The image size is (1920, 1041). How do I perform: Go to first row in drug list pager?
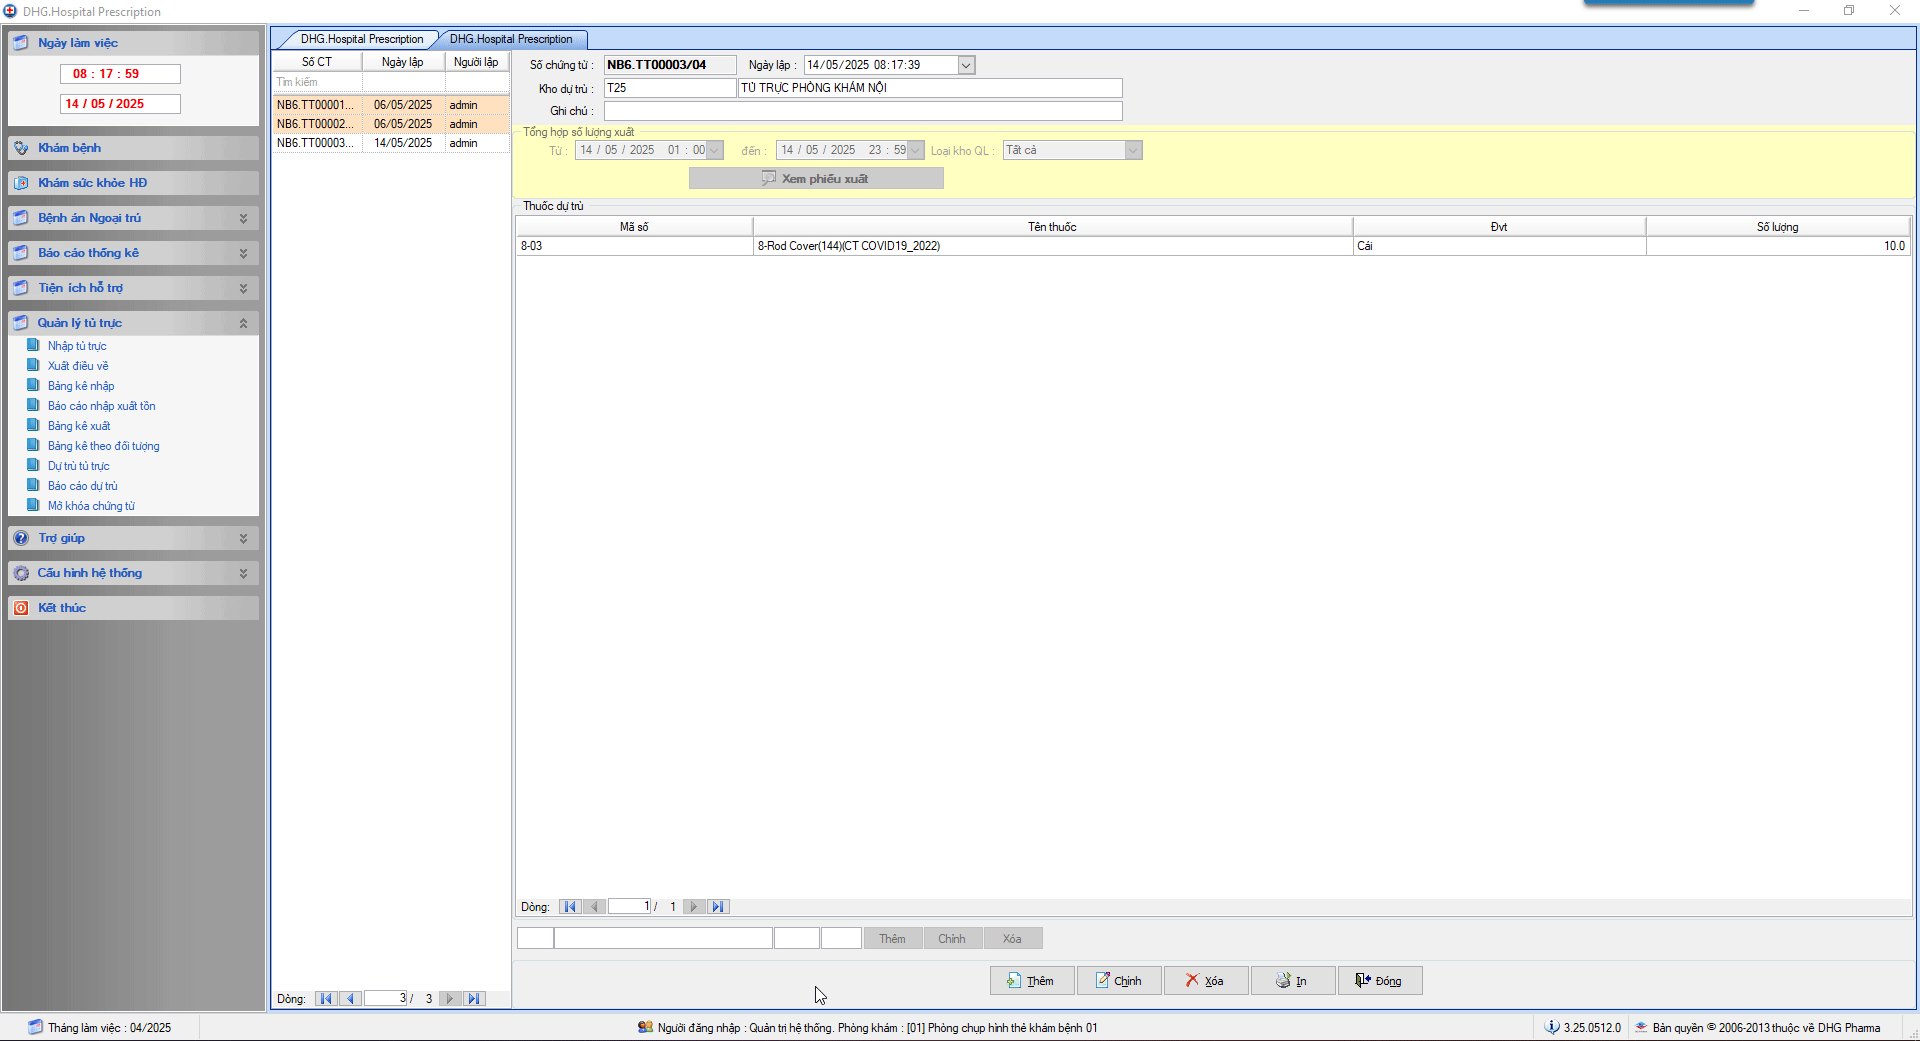(570, 907)
